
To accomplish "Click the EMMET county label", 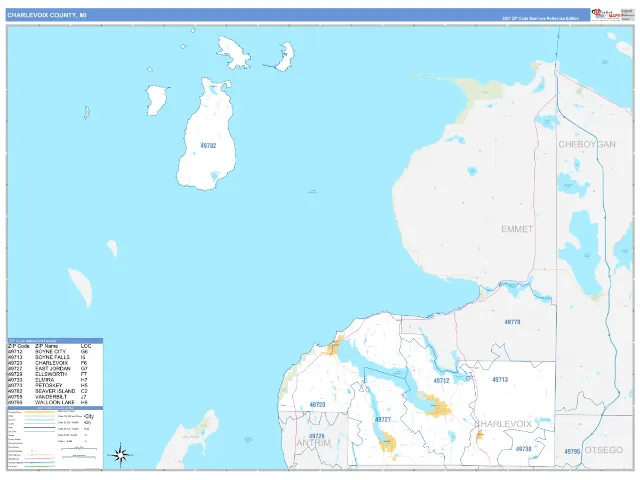I will coord(517,229).
